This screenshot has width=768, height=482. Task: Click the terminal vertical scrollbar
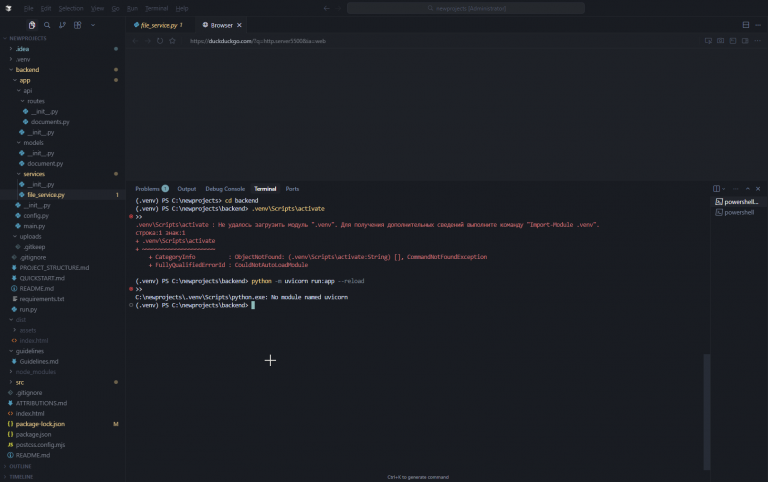(x=707, y=411)
